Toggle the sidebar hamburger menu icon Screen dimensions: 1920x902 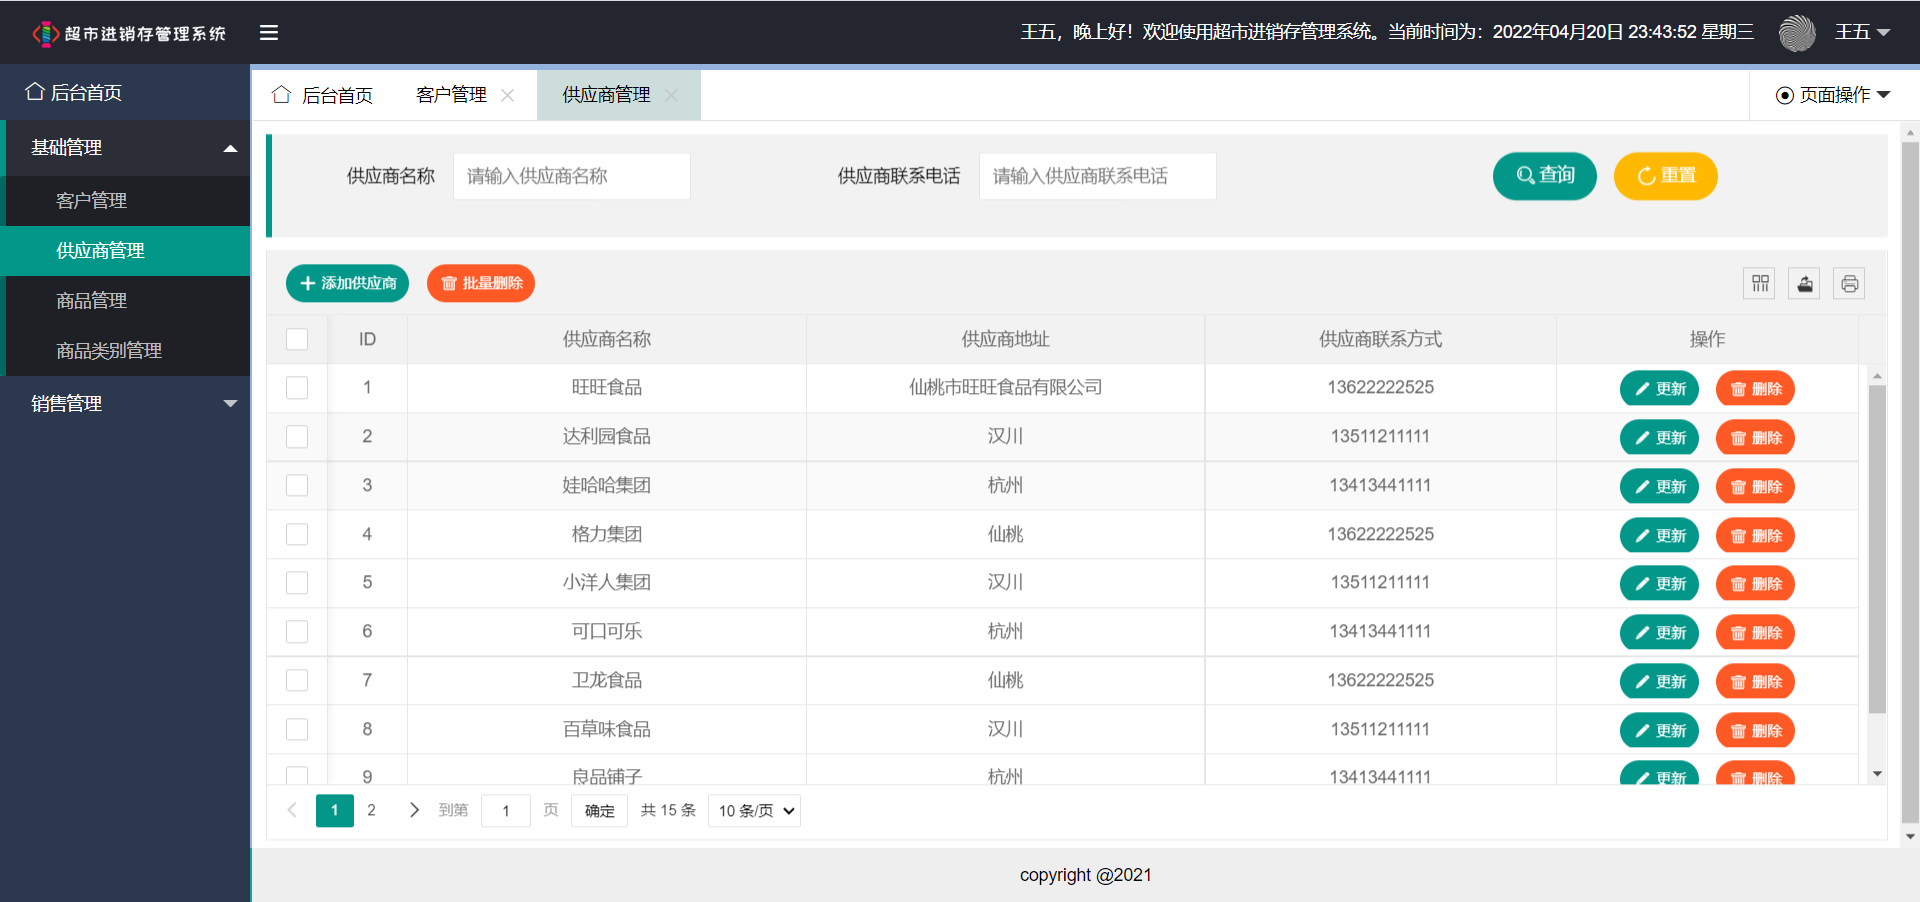(269, 32)
